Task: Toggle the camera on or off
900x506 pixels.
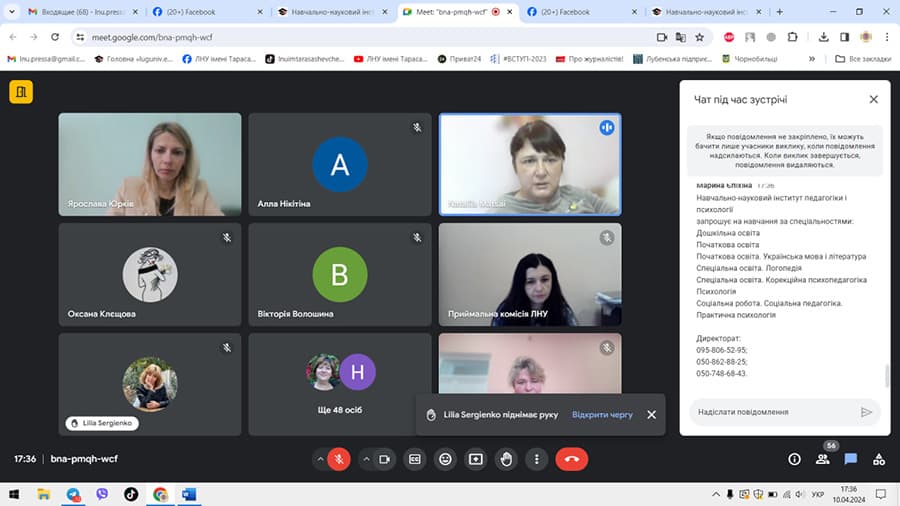Action: pyautogui.click(x=384, y=459)
